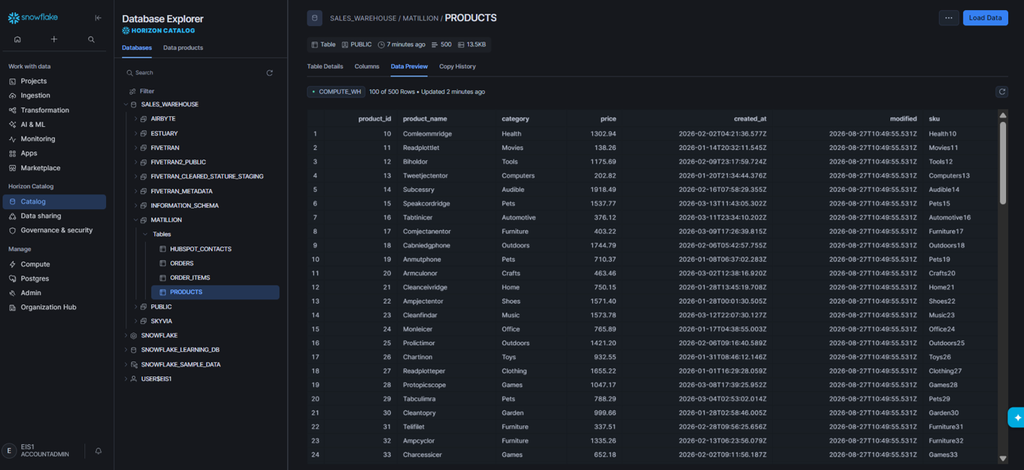The height and width of the screenshot is (470, 1024).
Task: Refresh the database explorer tree
Action: (270, 73)
